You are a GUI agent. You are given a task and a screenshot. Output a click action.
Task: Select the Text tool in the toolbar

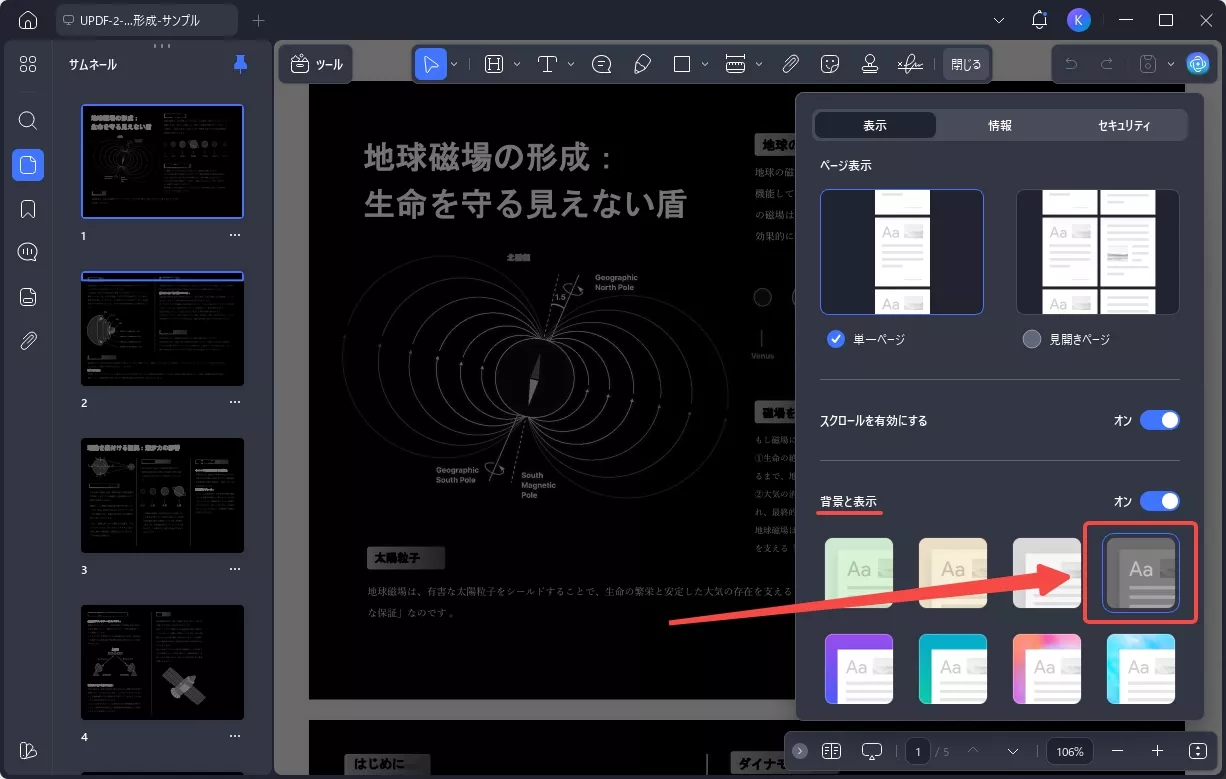coord(548,64)
